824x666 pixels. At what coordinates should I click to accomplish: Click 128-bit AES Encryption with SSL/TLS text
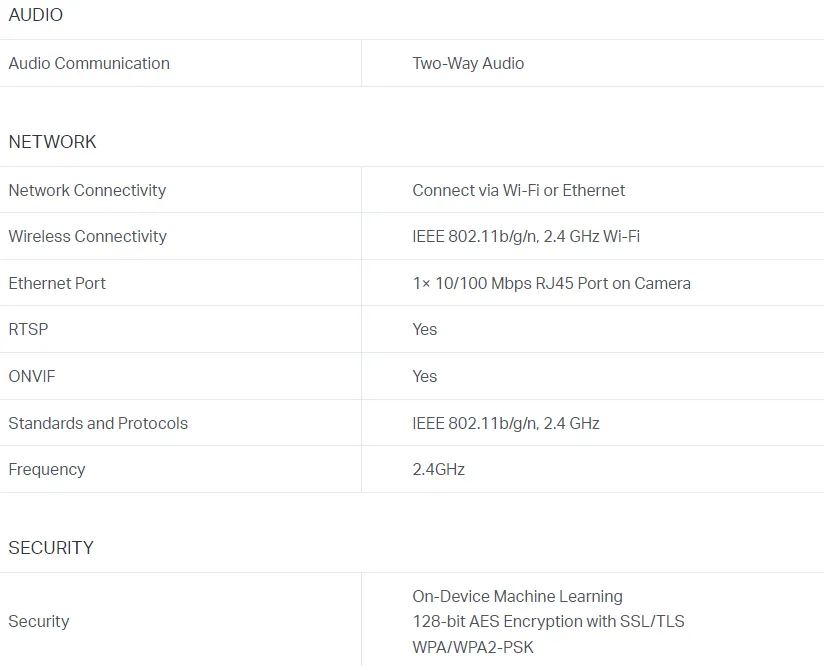(x=549, y=621)
